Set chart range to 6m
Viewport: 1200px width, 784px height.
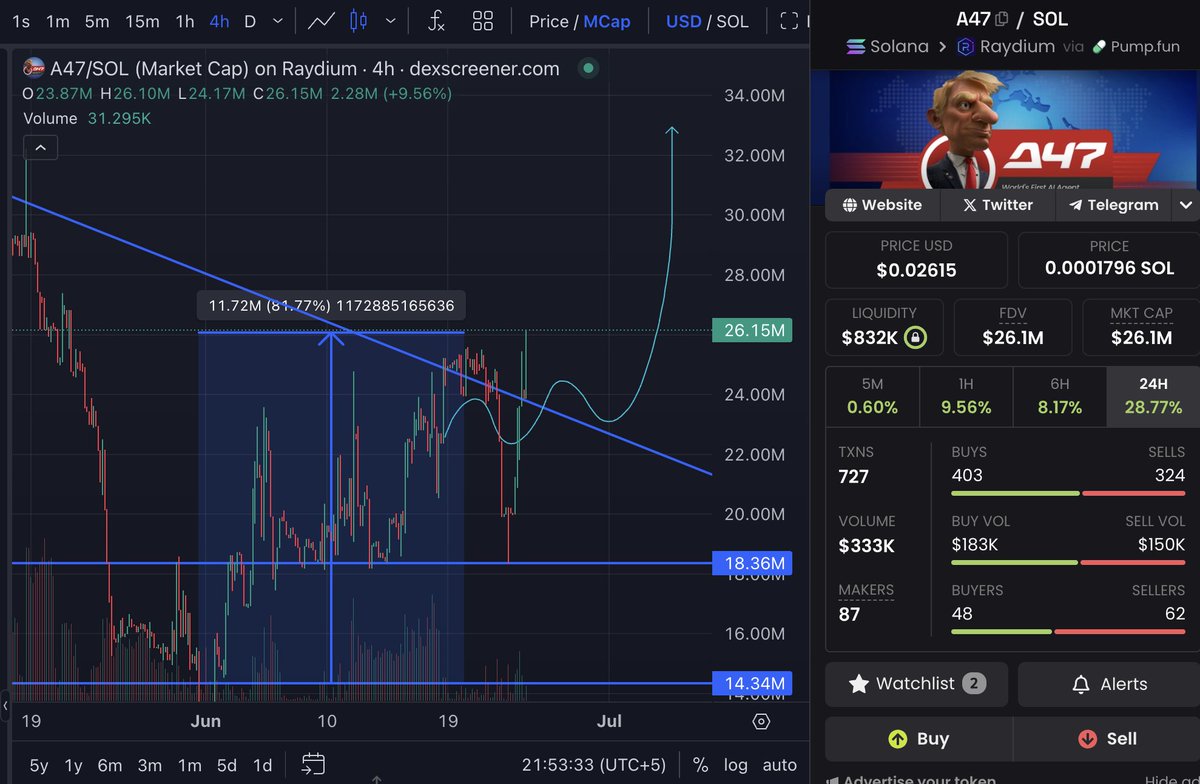point(109,765)
